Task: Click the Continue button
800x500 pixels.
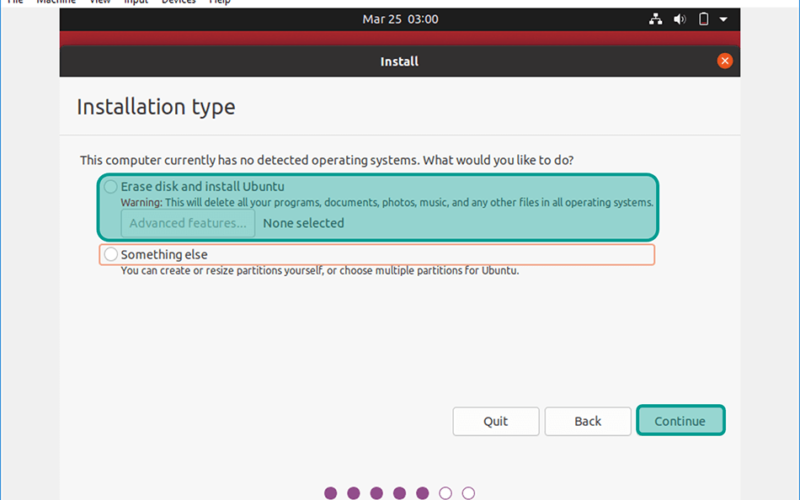Action: click(x=681, y=420)
